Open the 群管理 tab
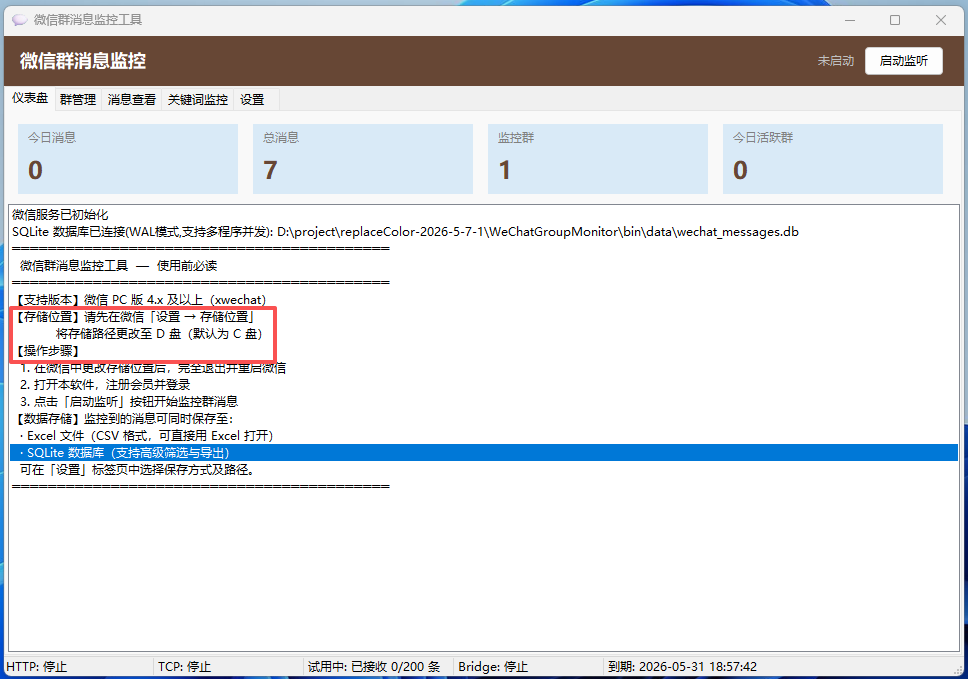 point(78,99)
